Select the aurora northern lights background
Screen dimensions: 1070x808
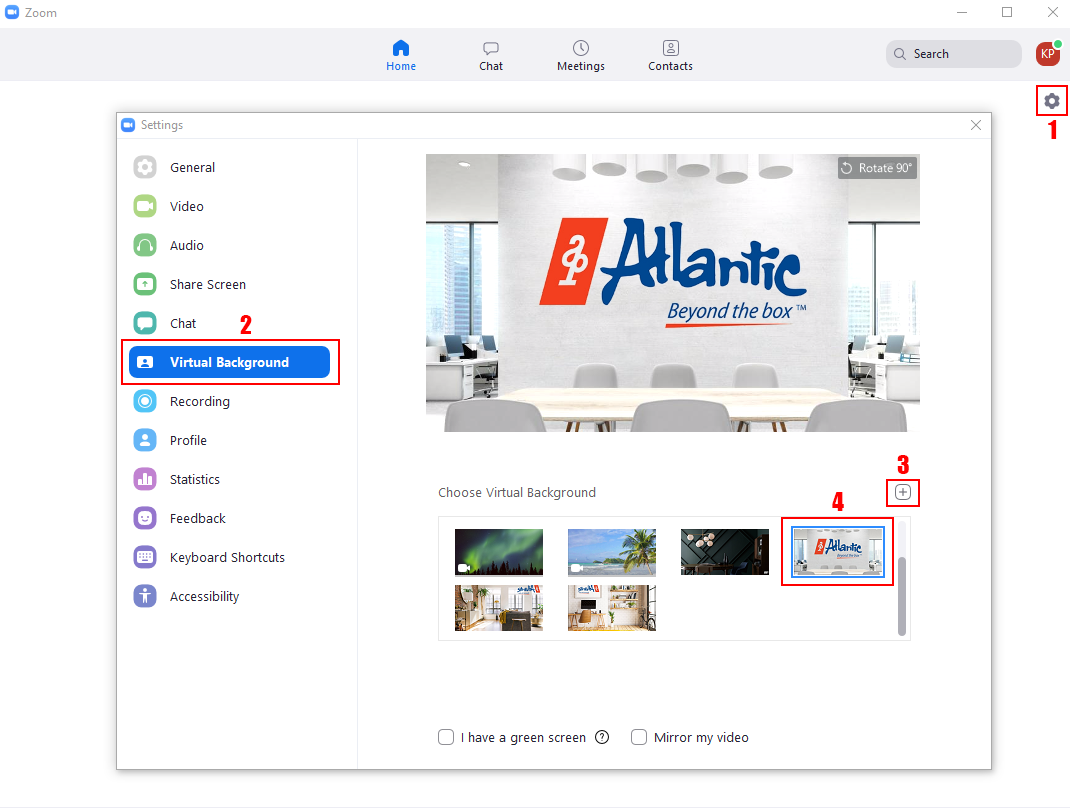pyautogui.click(x=499, y=552)
